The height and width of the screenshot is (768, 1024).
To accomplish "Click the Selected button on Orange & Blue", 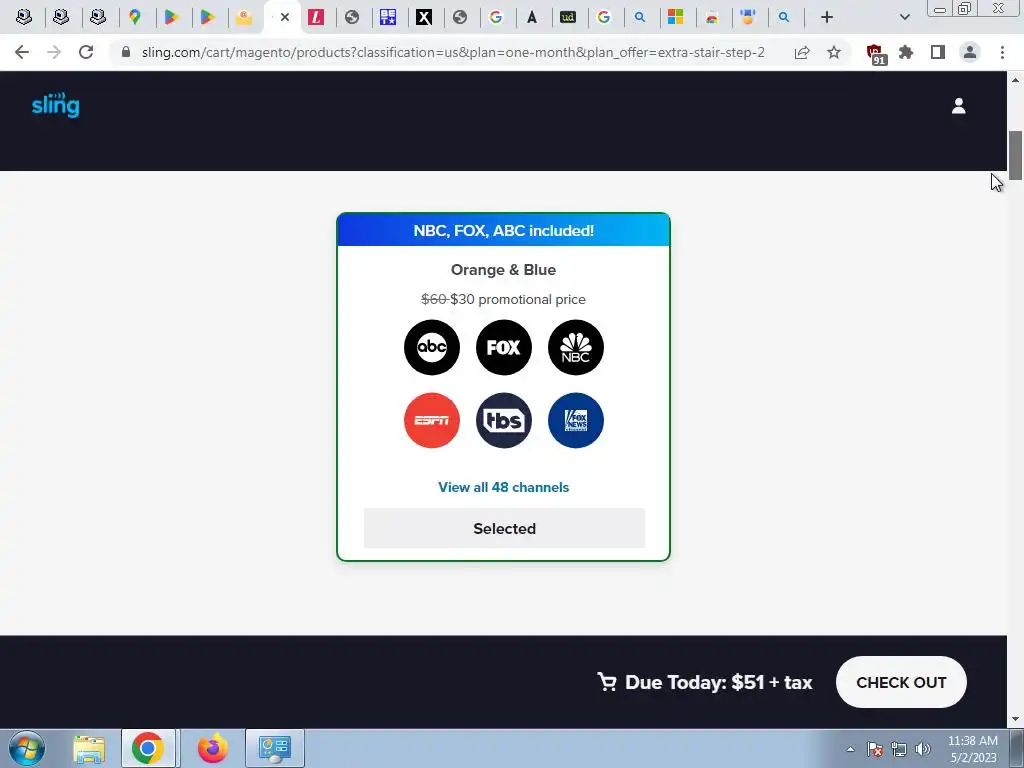I will 504,528.
